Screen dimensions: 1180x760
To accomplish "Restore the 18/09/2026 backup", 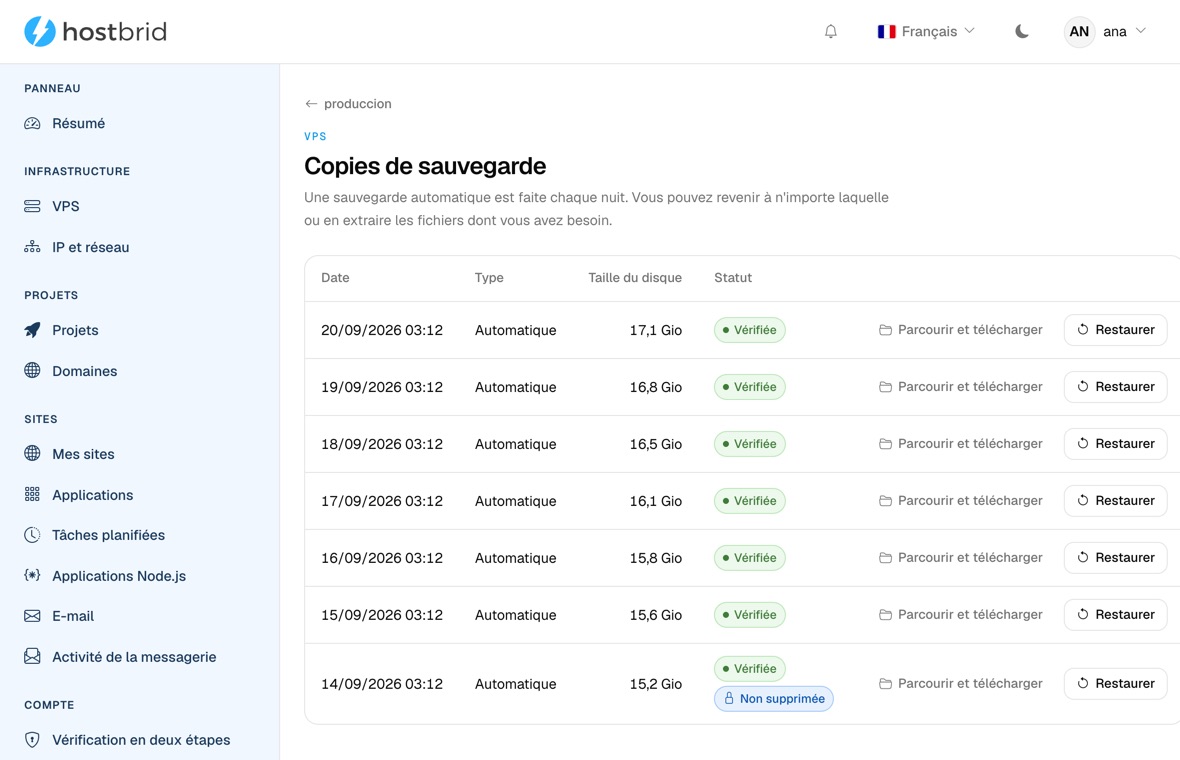I will coord(1115,444).
